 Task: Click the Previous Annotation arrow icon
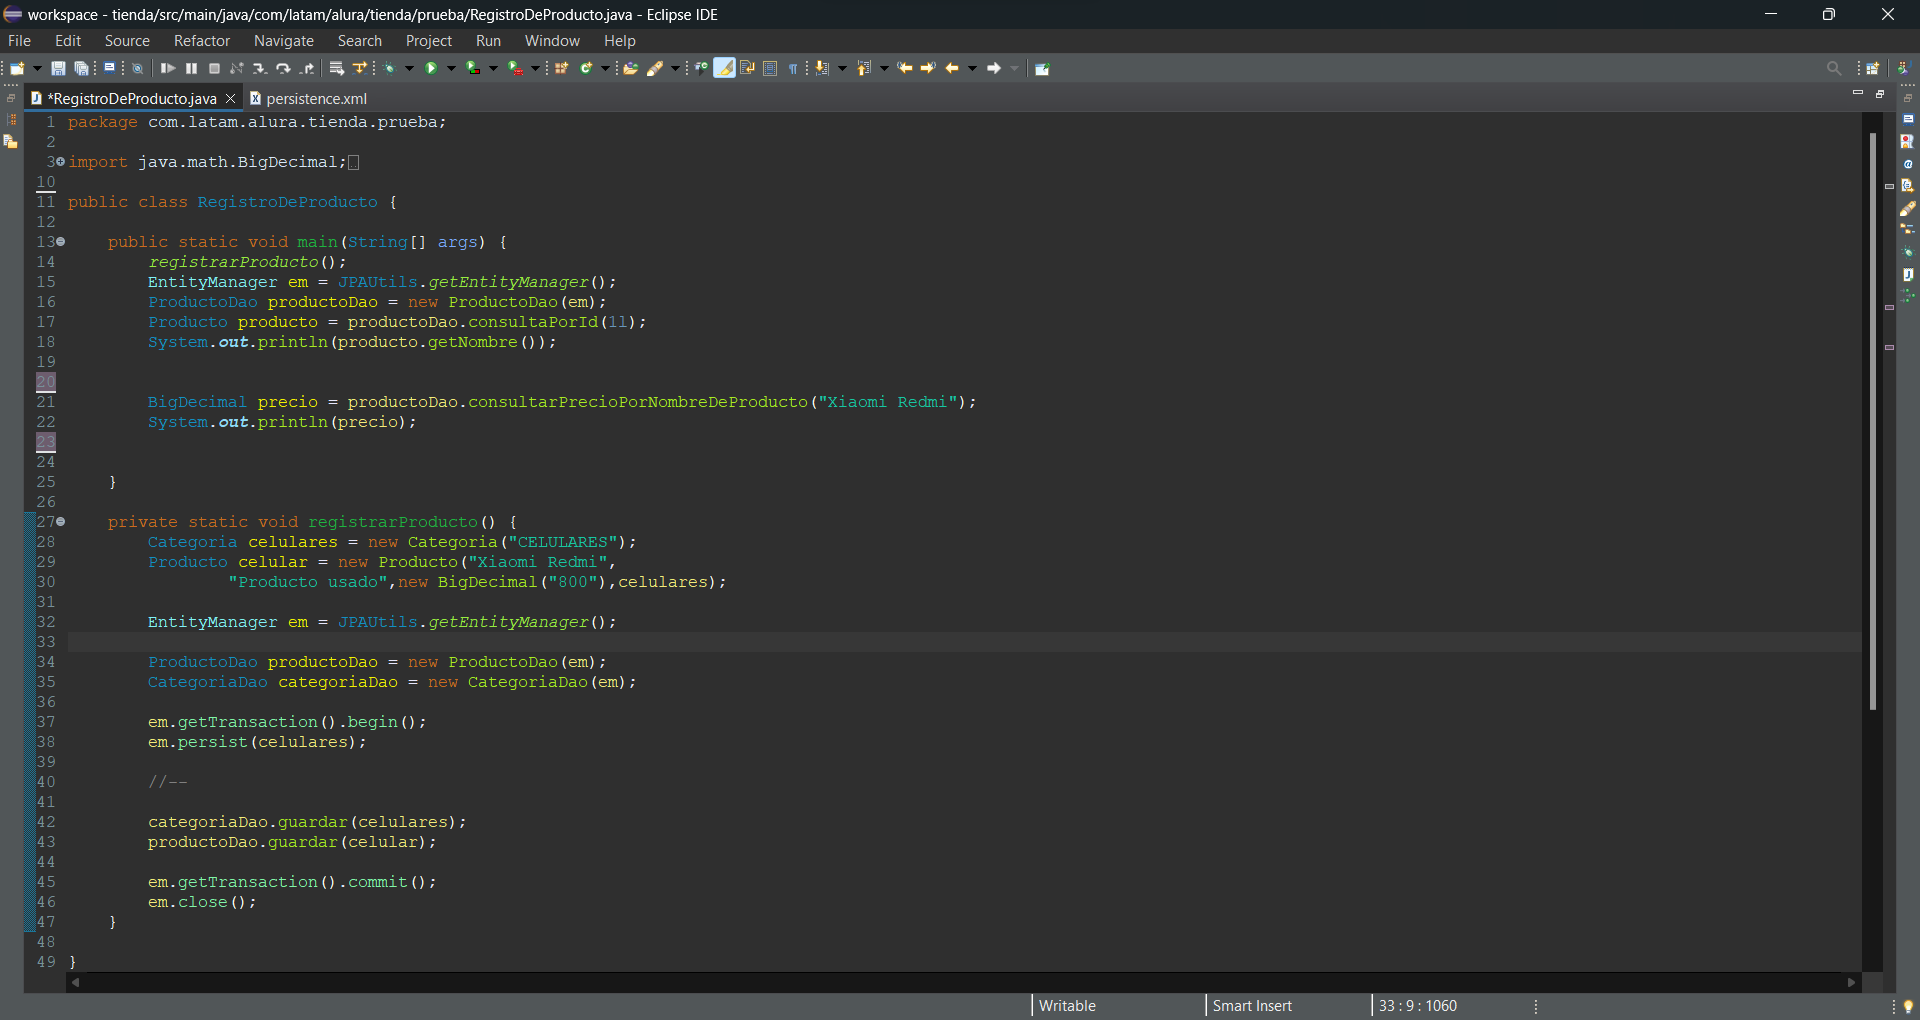tap(864, 68)
